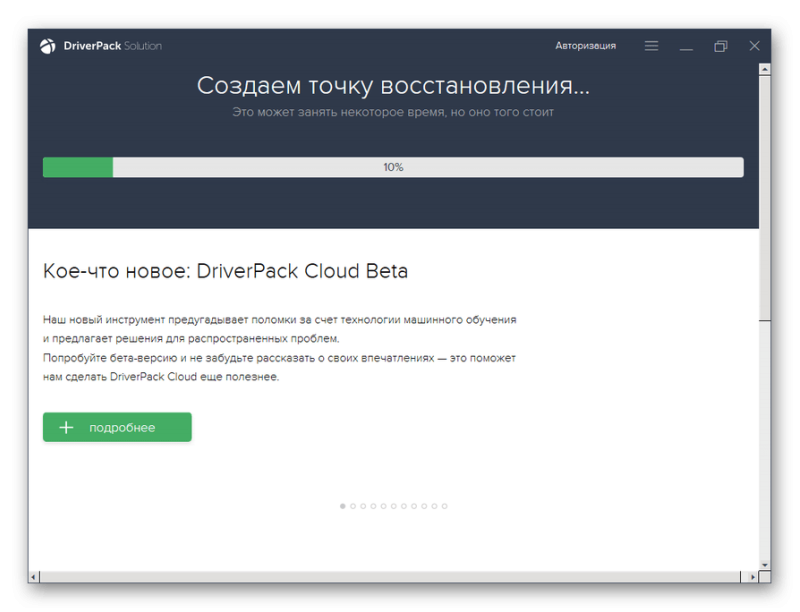Select the eighth carousel dot
This screenshot has height=612, width=800.
(x=414, y=506)
